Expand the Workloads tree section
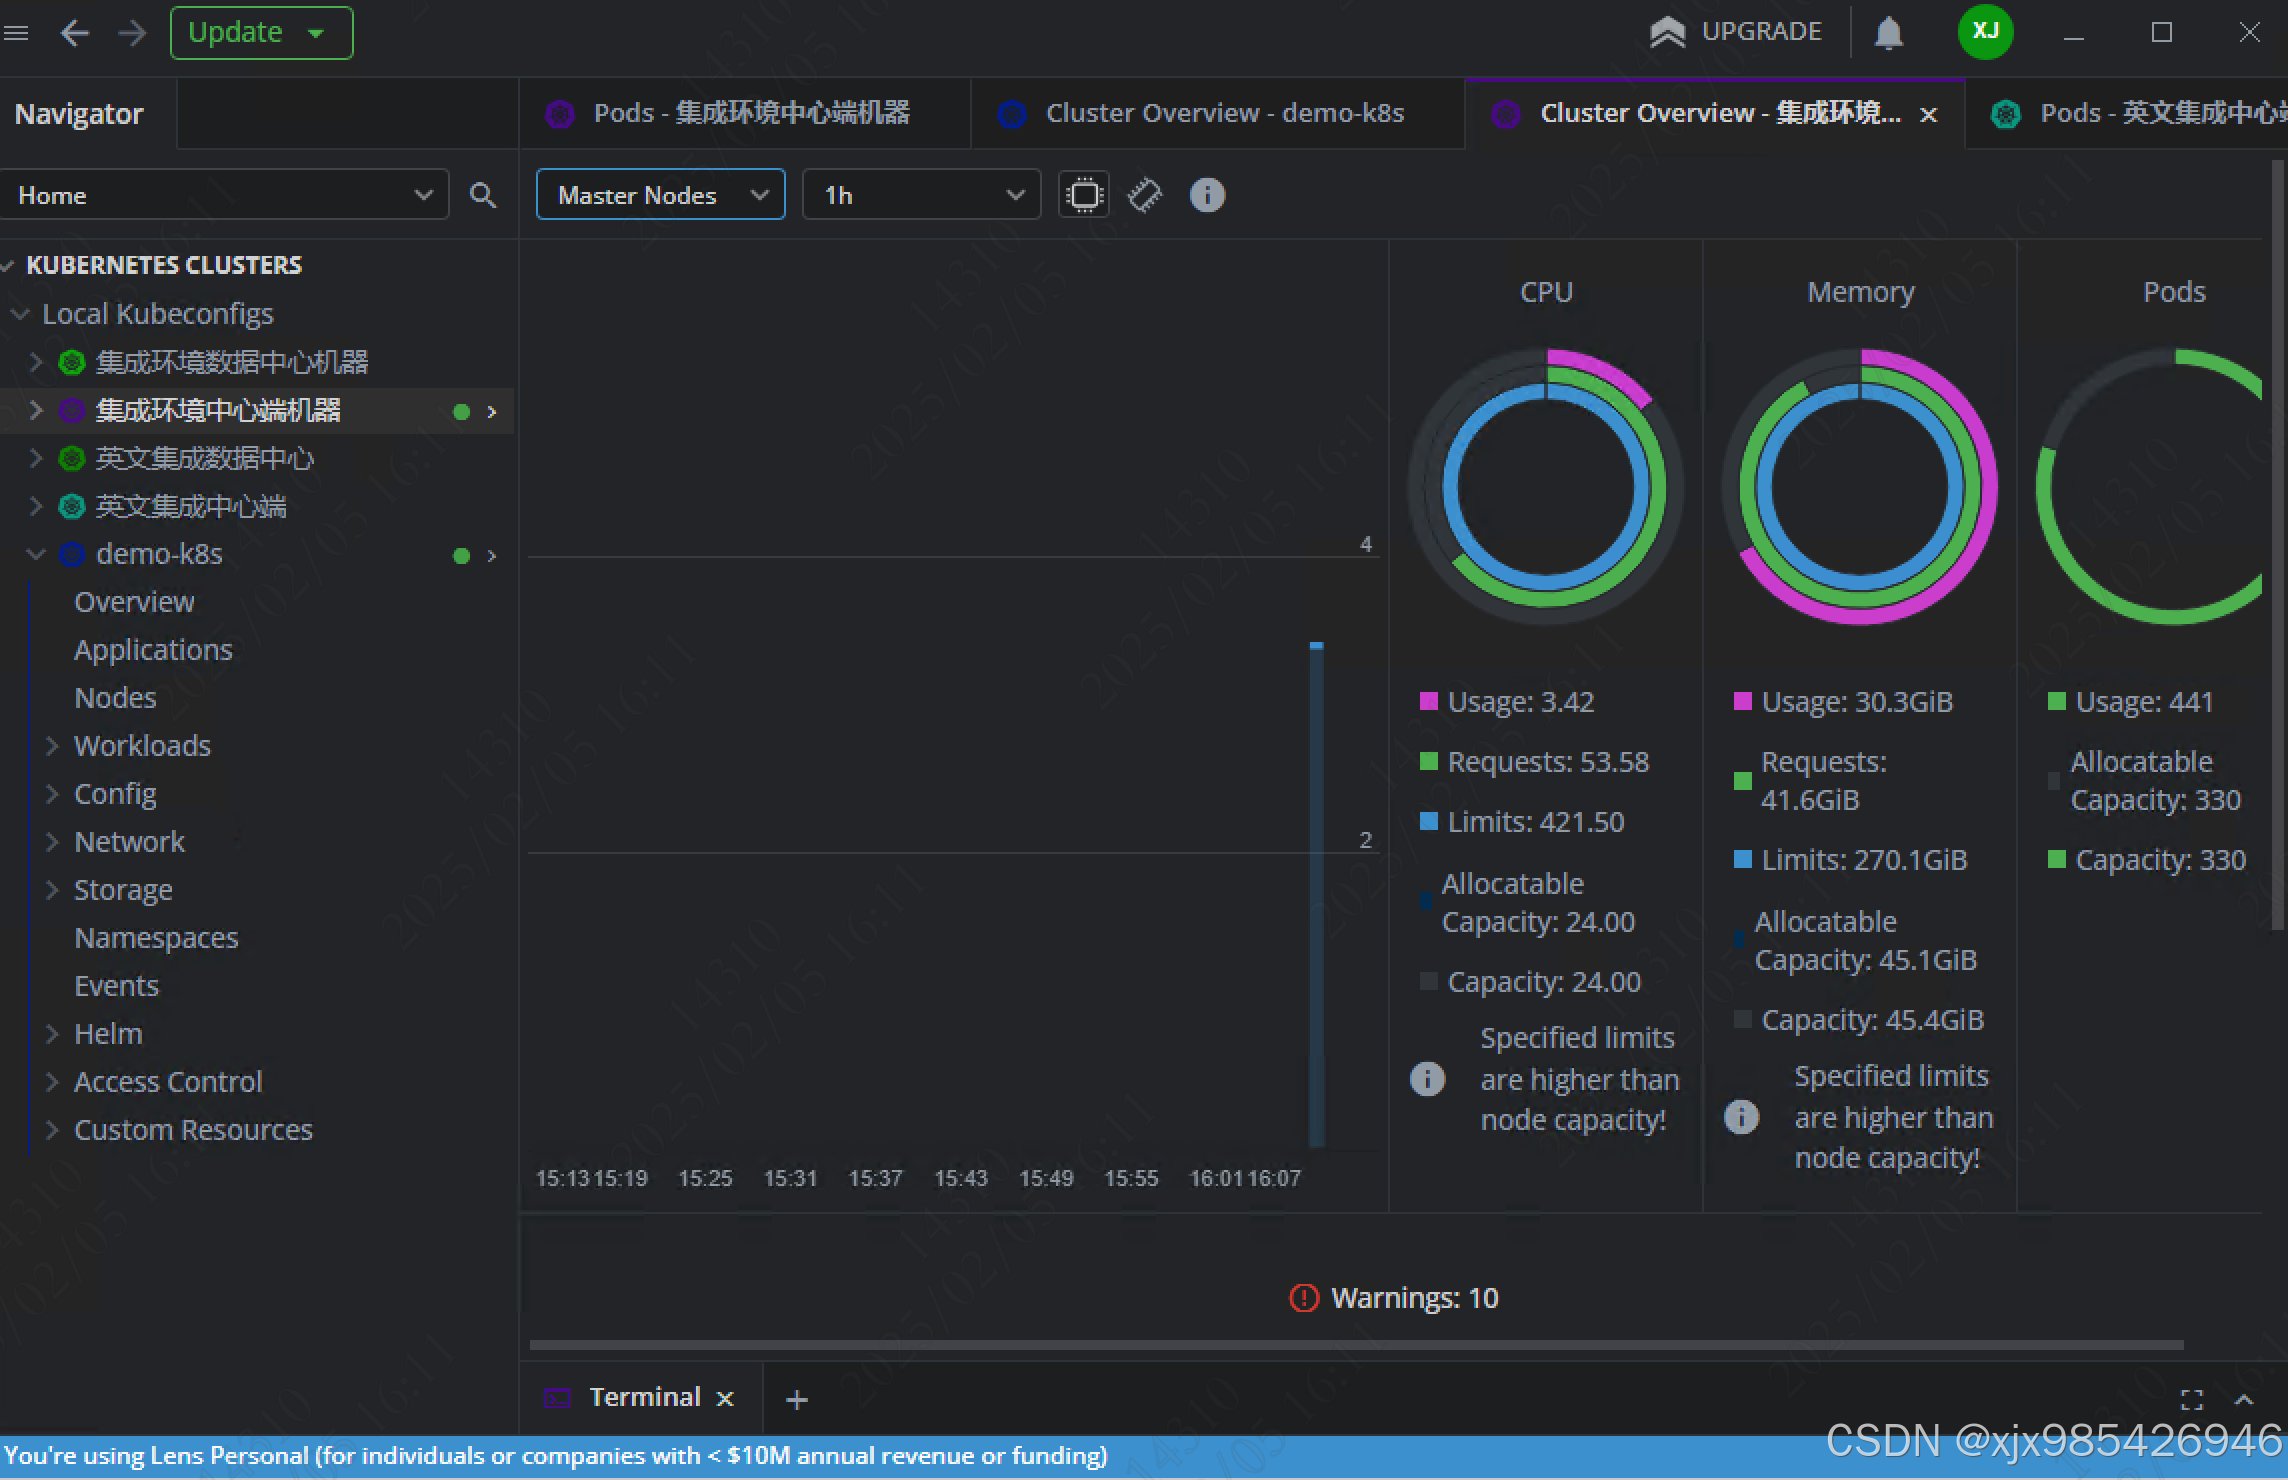 (142, 746)
